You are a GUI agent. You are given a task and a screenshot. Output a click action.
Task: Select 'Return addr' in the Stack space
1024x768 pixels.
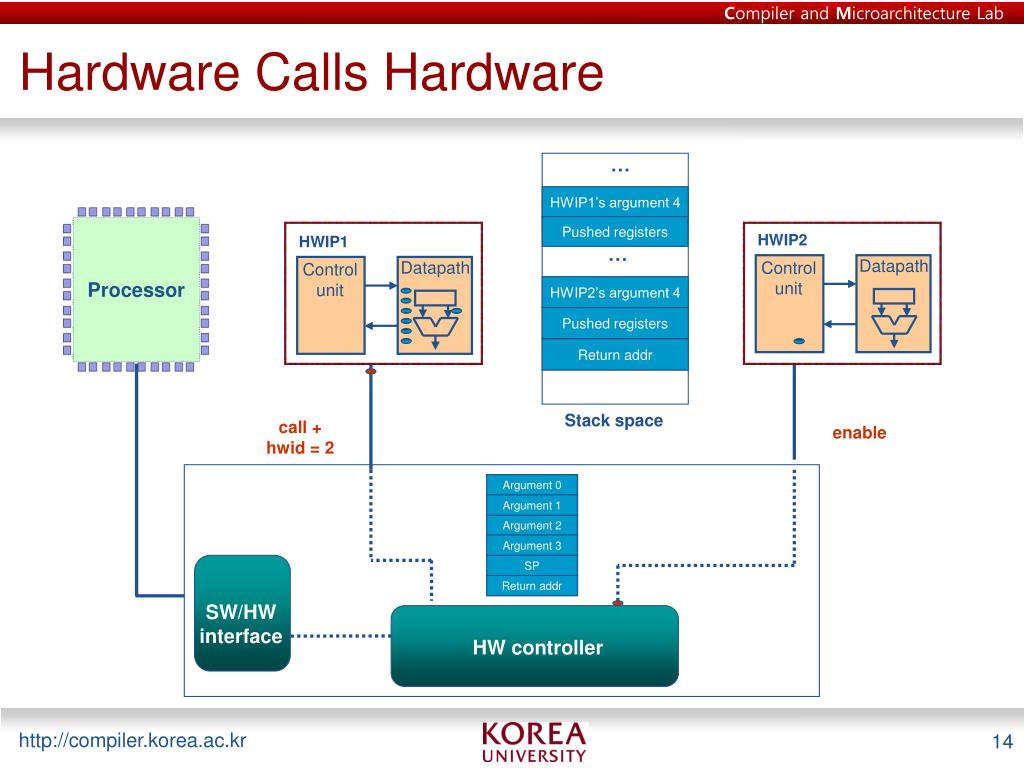tap(615, 355)
